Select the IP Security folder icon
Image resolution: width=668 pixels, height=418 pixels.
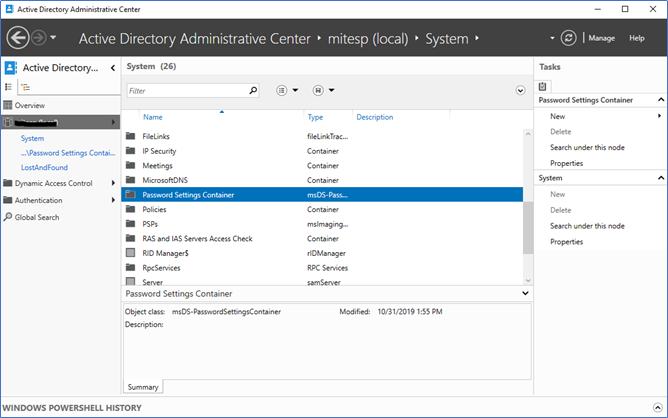pos(130,151)
